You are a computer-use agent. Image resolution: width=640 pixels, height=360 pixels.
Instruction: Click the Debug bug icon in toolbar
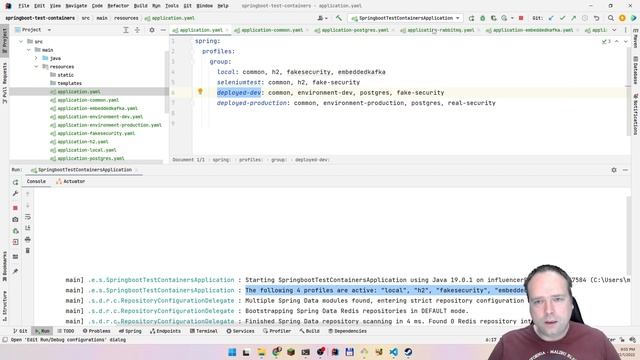click(x=482, y=18)
